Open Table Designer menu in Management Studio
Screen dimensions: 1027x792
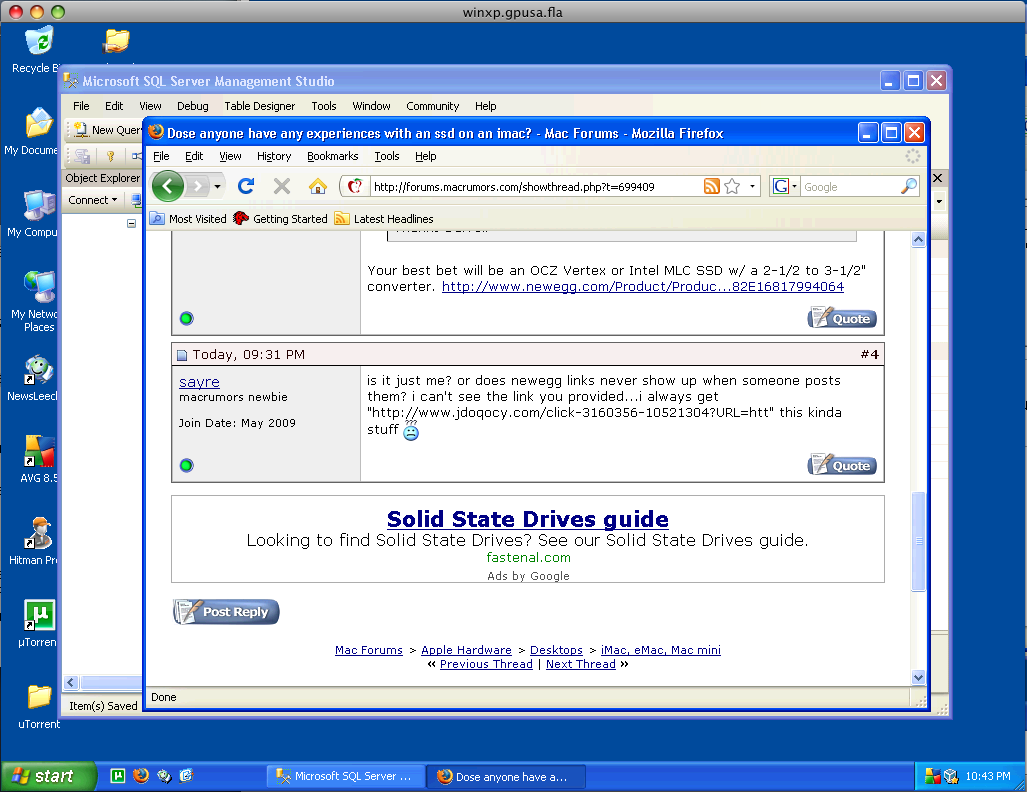click(259, 105)
